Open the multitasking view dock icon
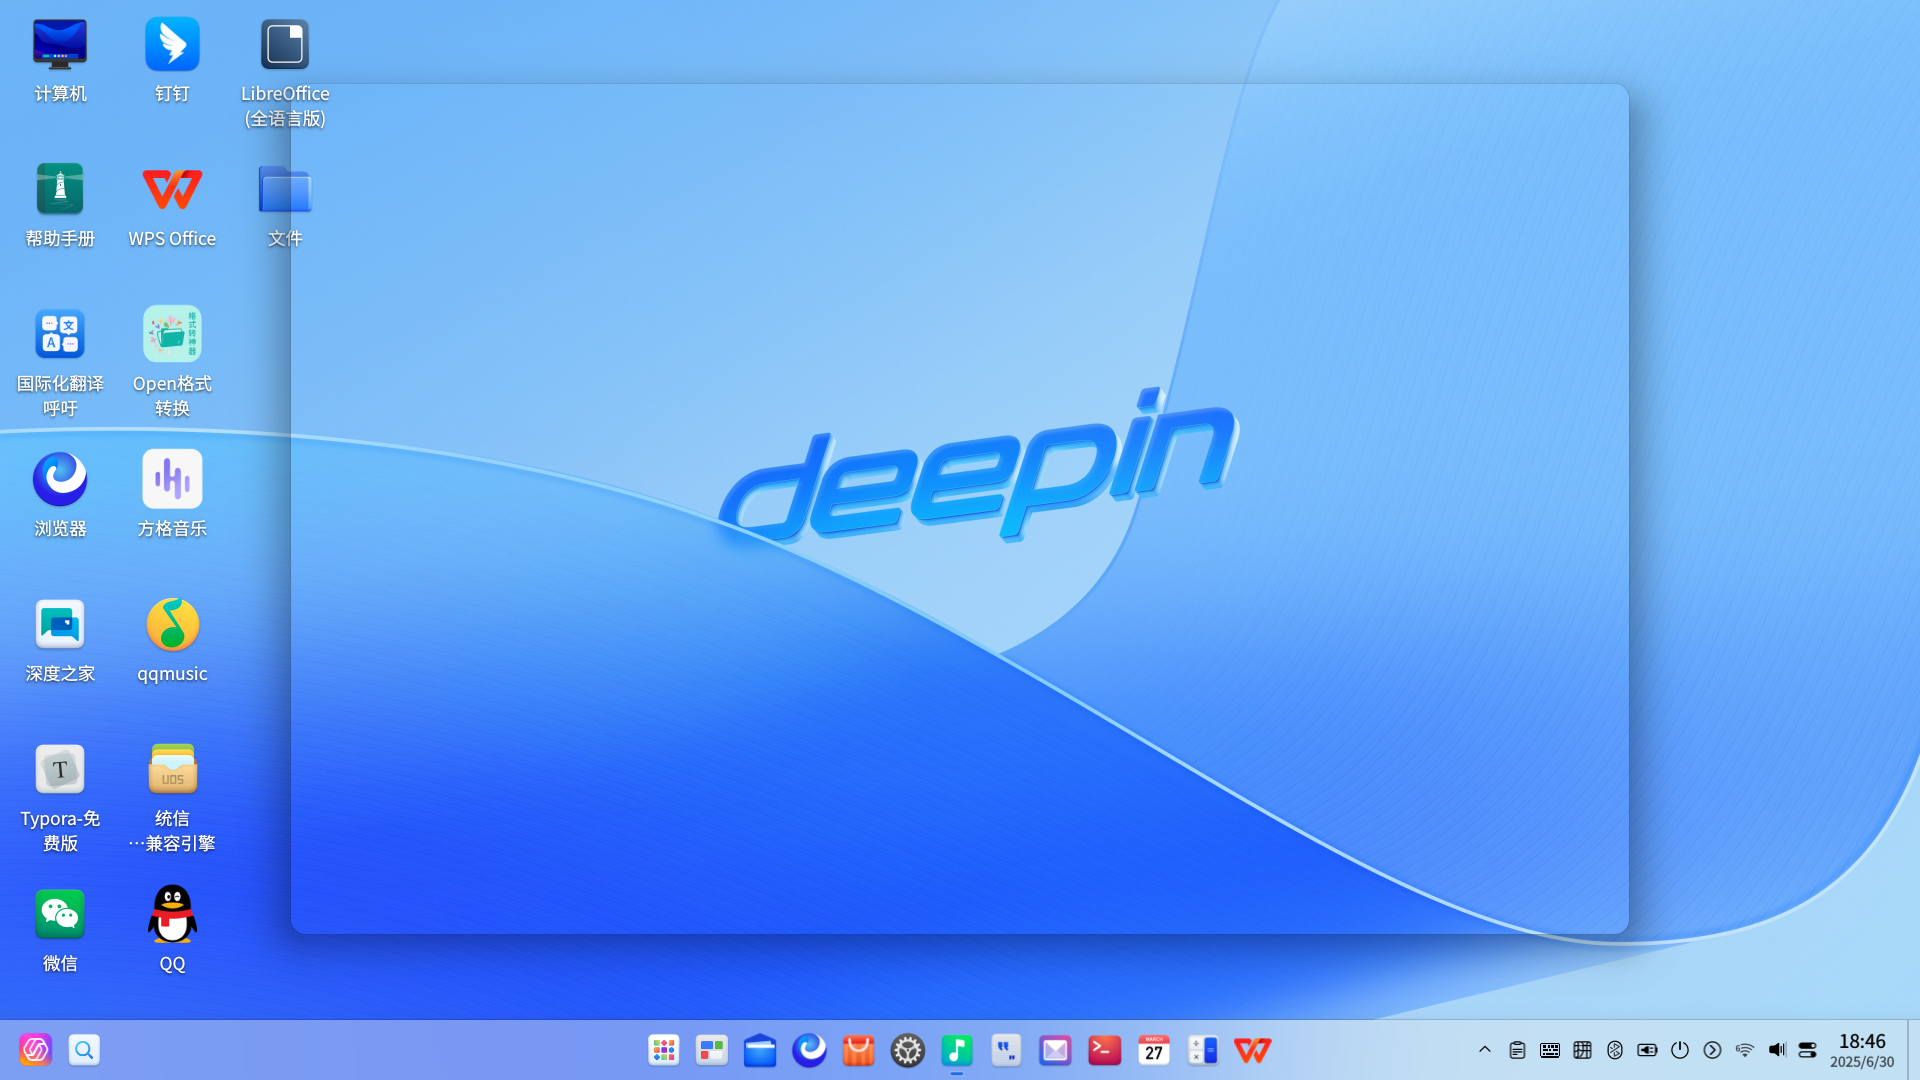Screen dimensions: 1920x1080 pyautogui.click(x=712, y=1050)
